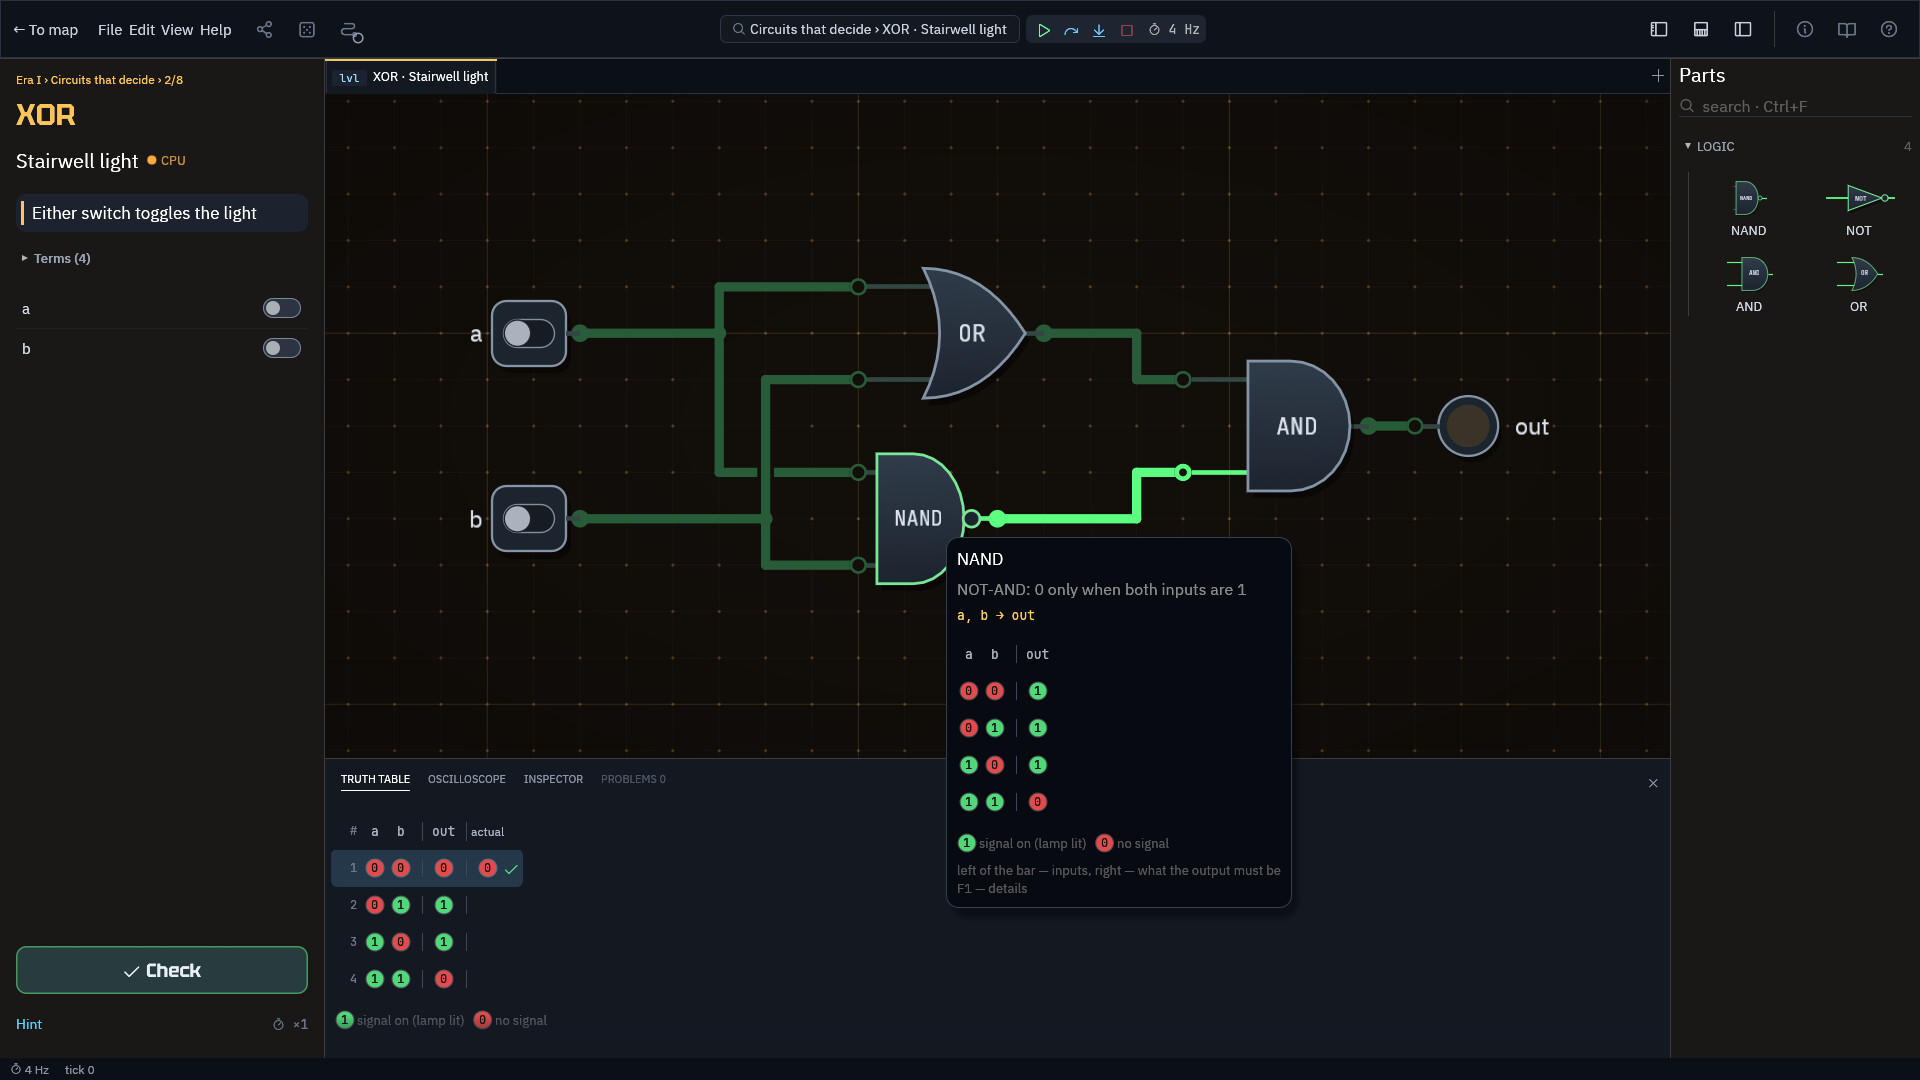This screenshot has height=1080, width=1920.
Task: Open the PROBLEMS 0 tab
Action: [x=633, y=779]
